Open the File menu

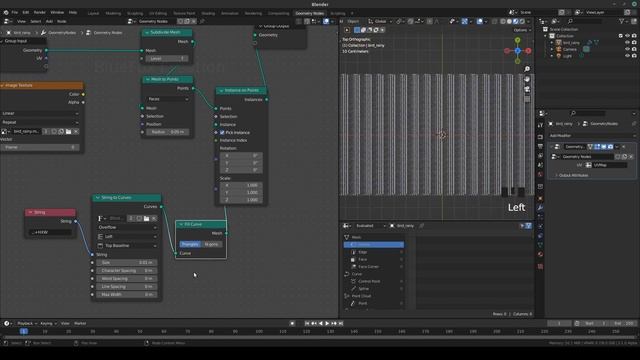pos(15,12)
